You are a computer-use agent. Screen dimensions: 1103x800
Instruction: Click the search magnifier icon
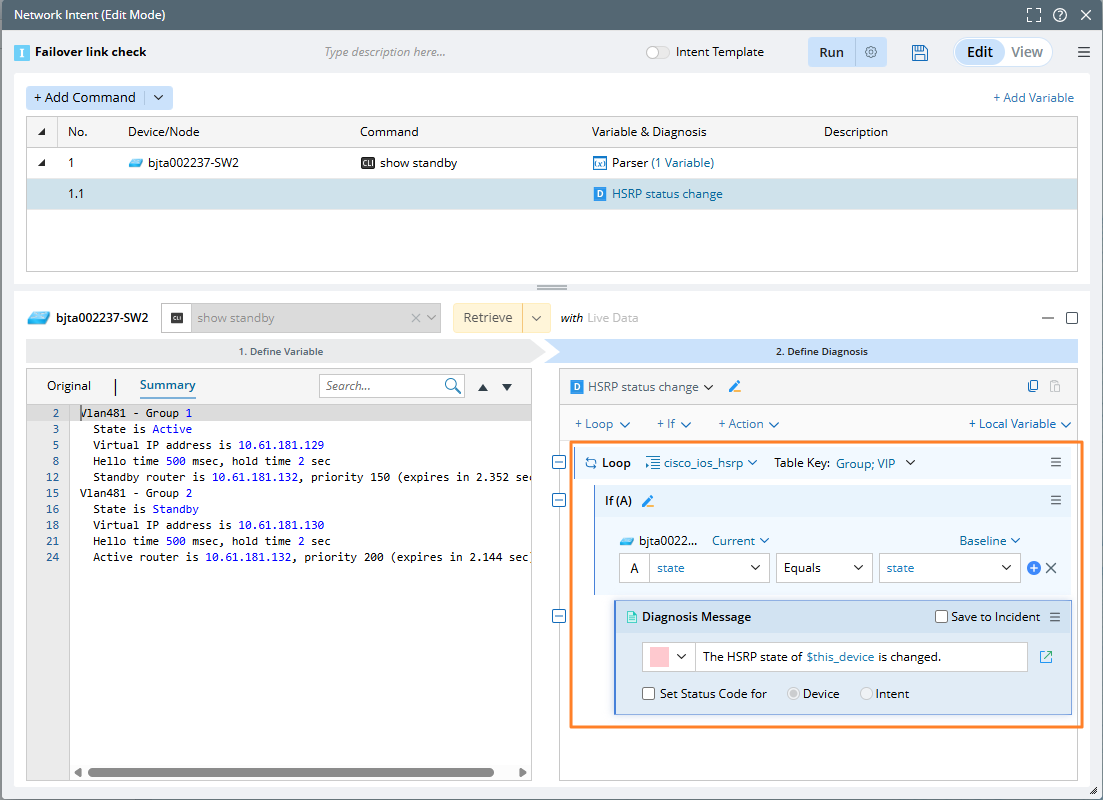click(x=453, y=386)
